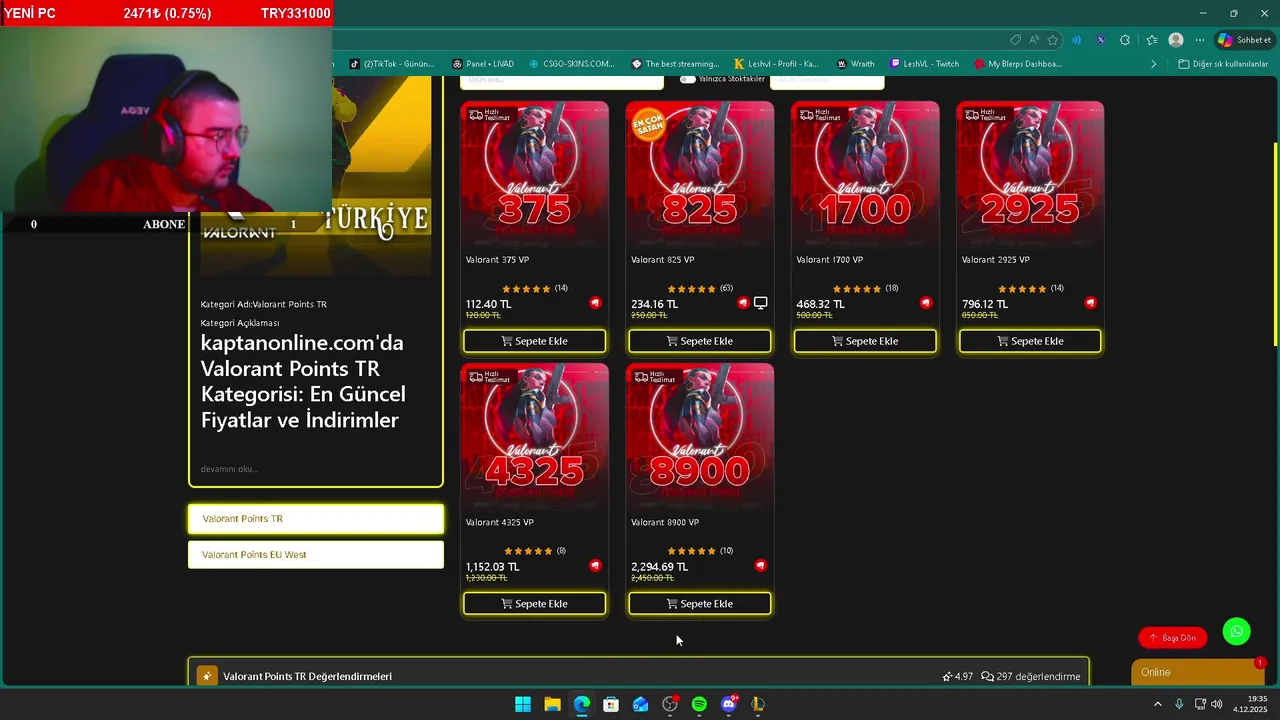Add Valorant 375 VP to cart with Sepete Ekle

[x=534, y=341]
